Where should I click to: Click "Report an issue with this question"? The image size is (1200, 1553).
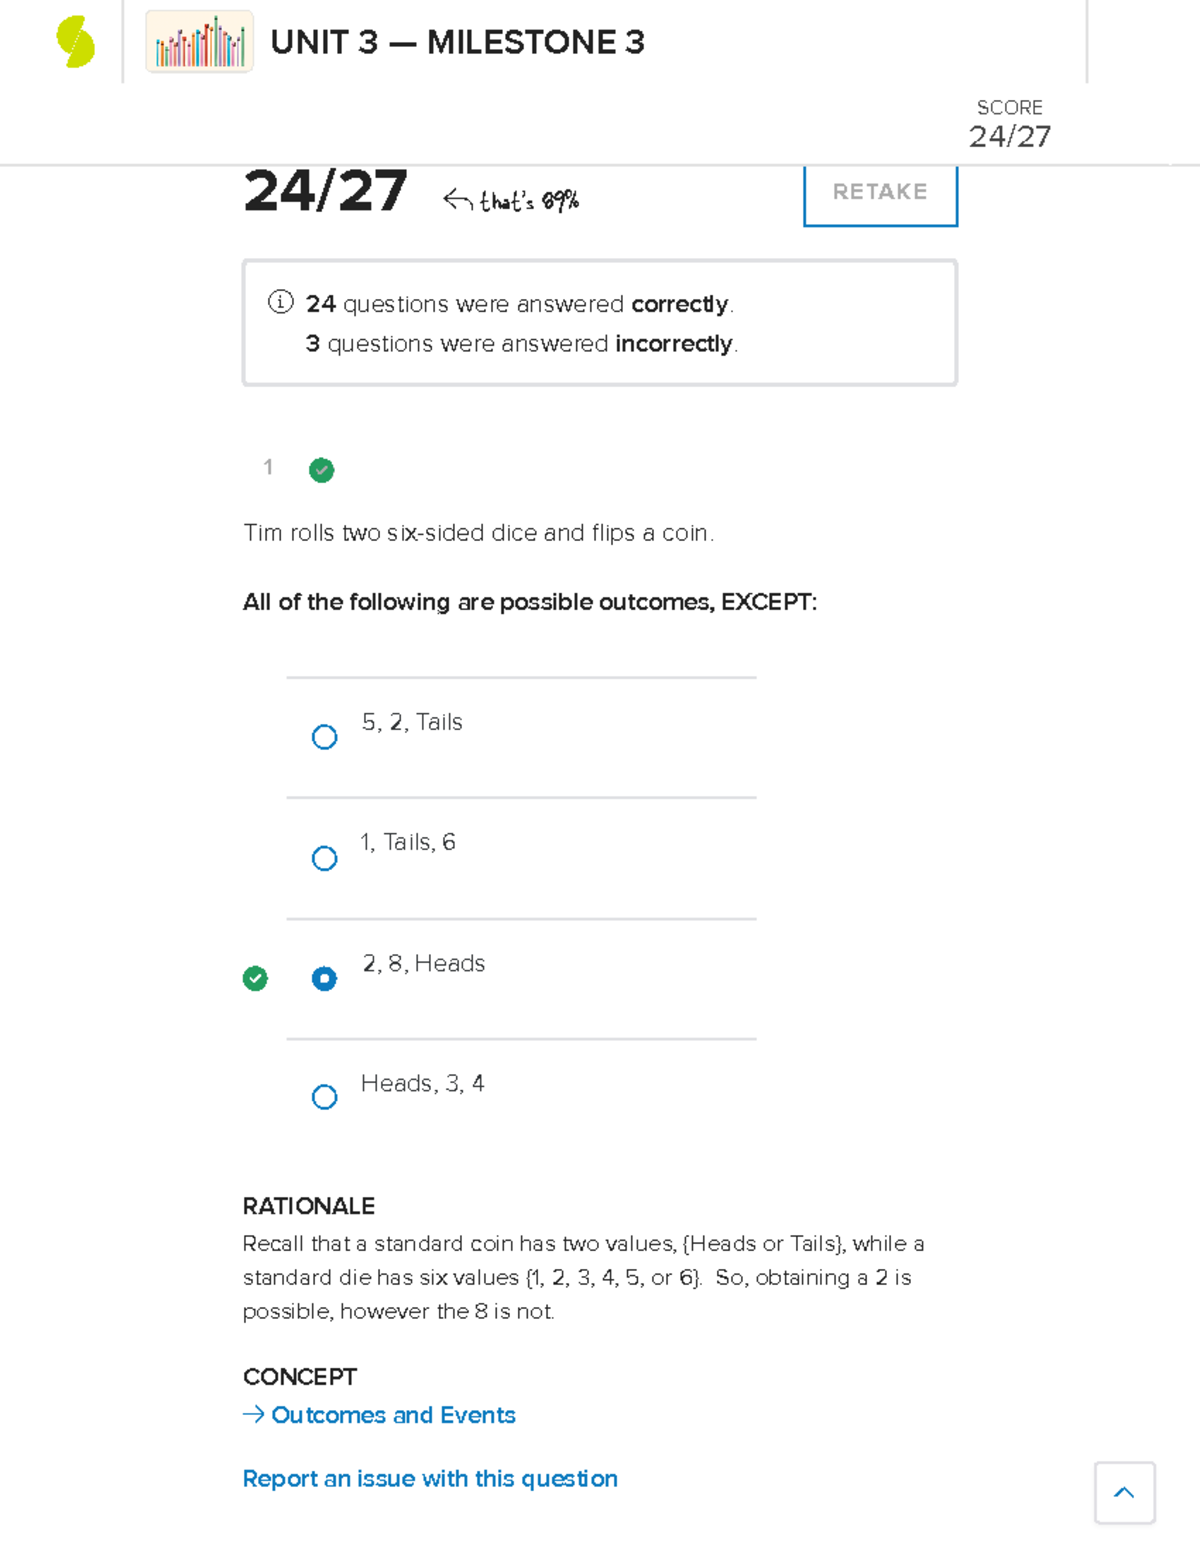(430, 1478)
